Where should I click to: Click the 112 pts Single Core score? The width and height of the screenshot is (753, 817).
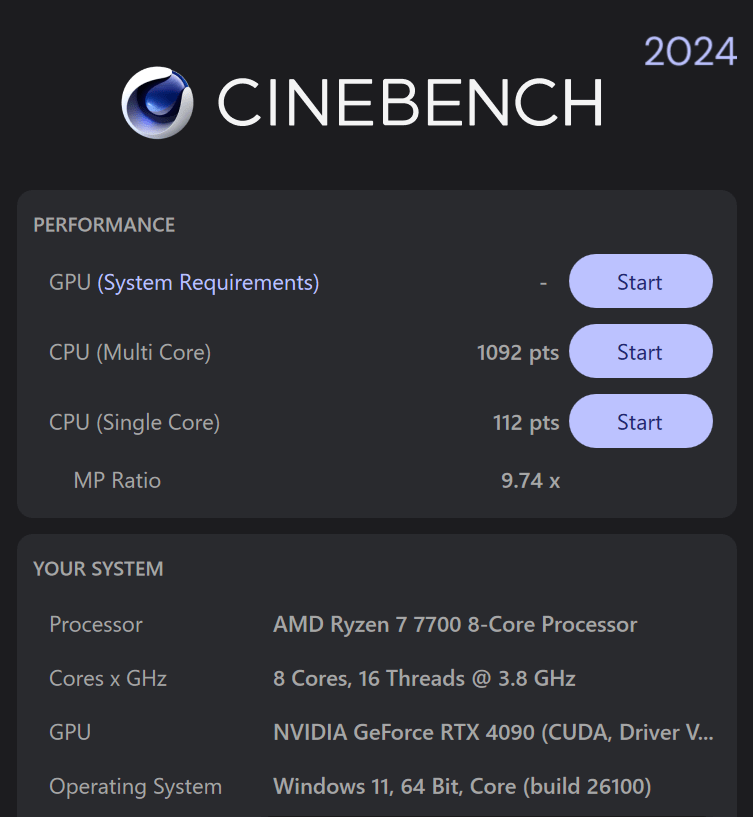click(526, 422)
